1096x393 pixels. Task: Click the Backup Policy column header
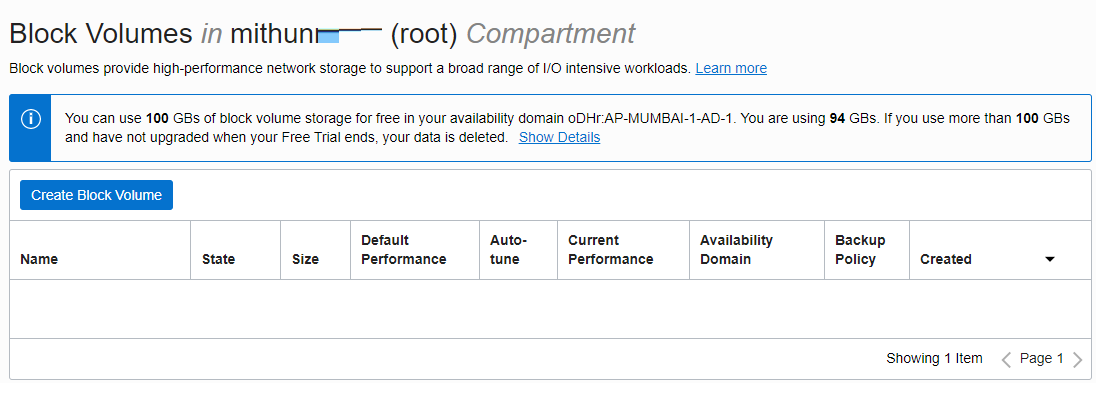(860, 250)
